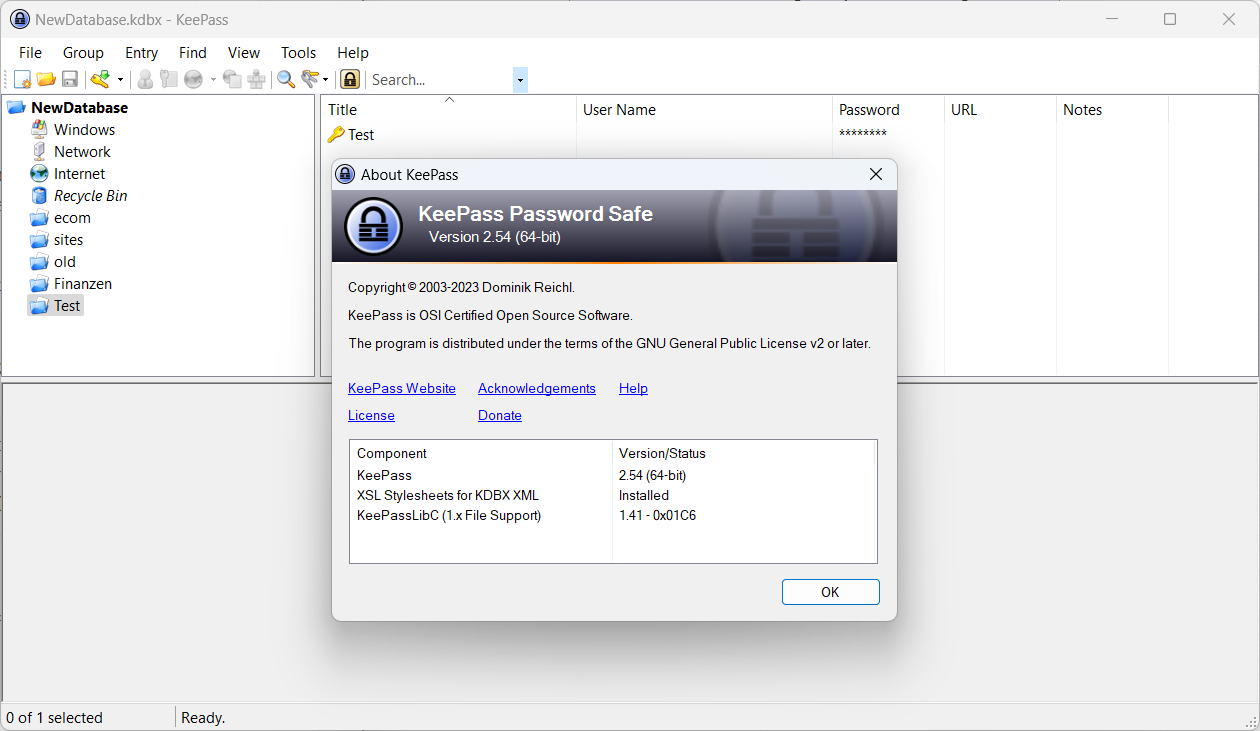This screenshot has height=731, width=1260.
Task: Open the KeePass Website link
Action: tap(401, 388)
